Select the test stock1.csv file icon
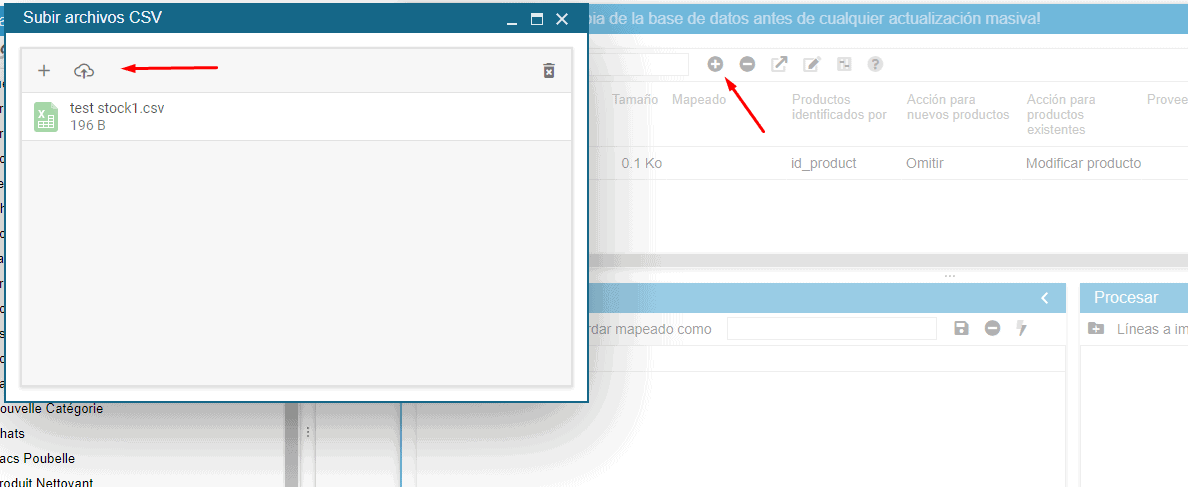The height and width of the screenshot is (487, 1188). click(x=45, y=116)
